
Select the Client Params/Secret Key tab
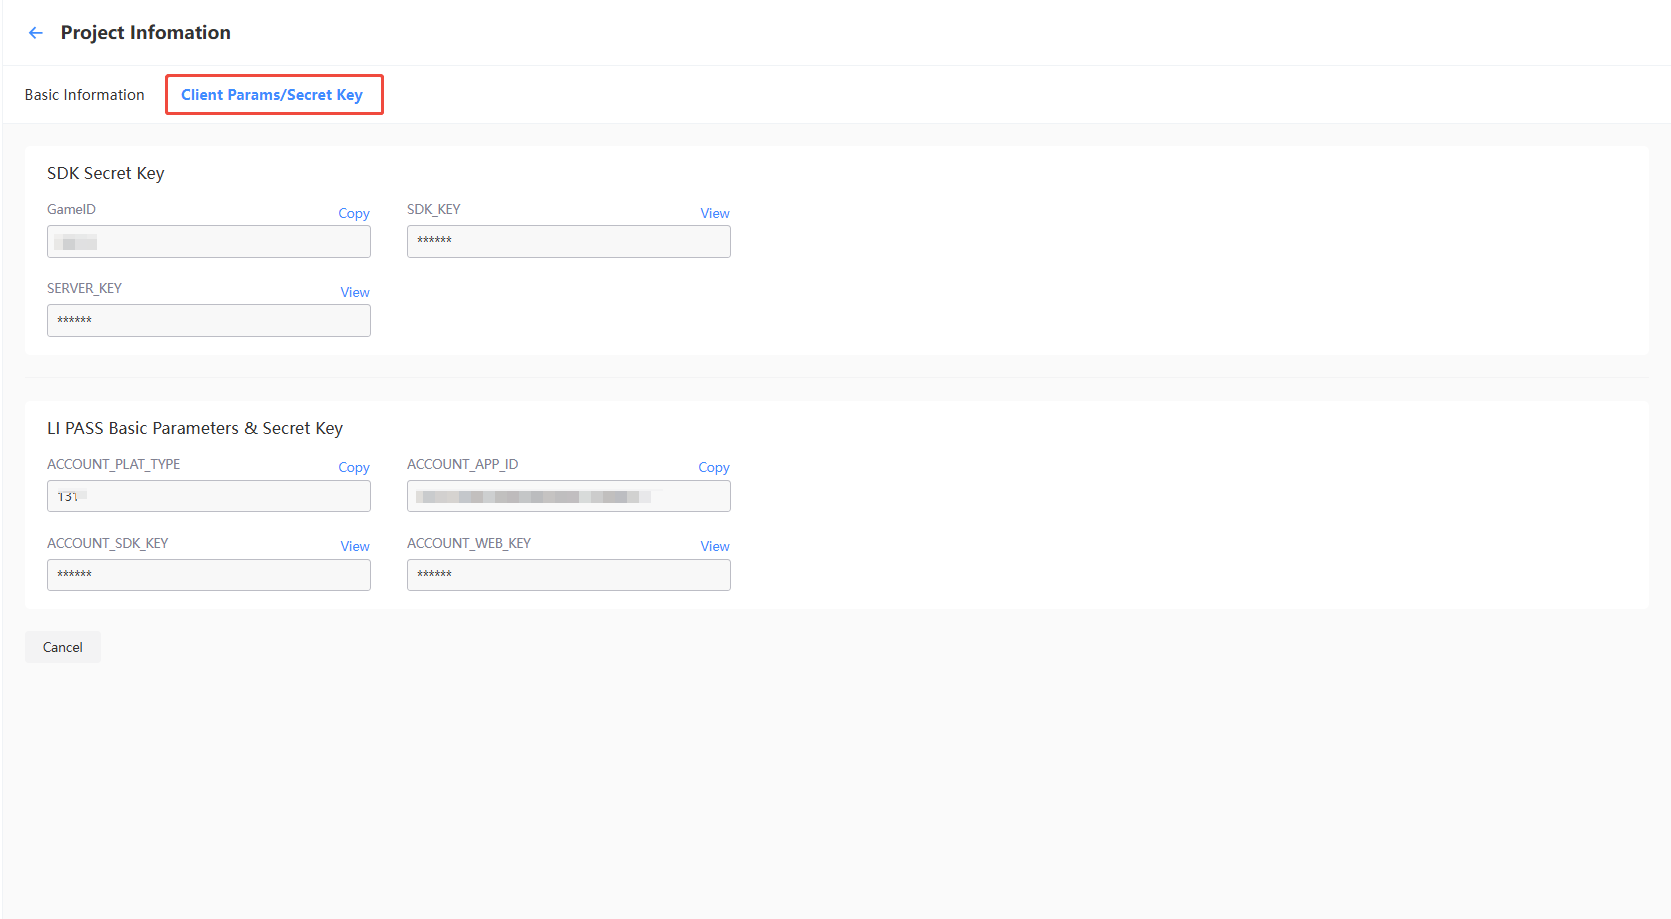coord(273,94)
